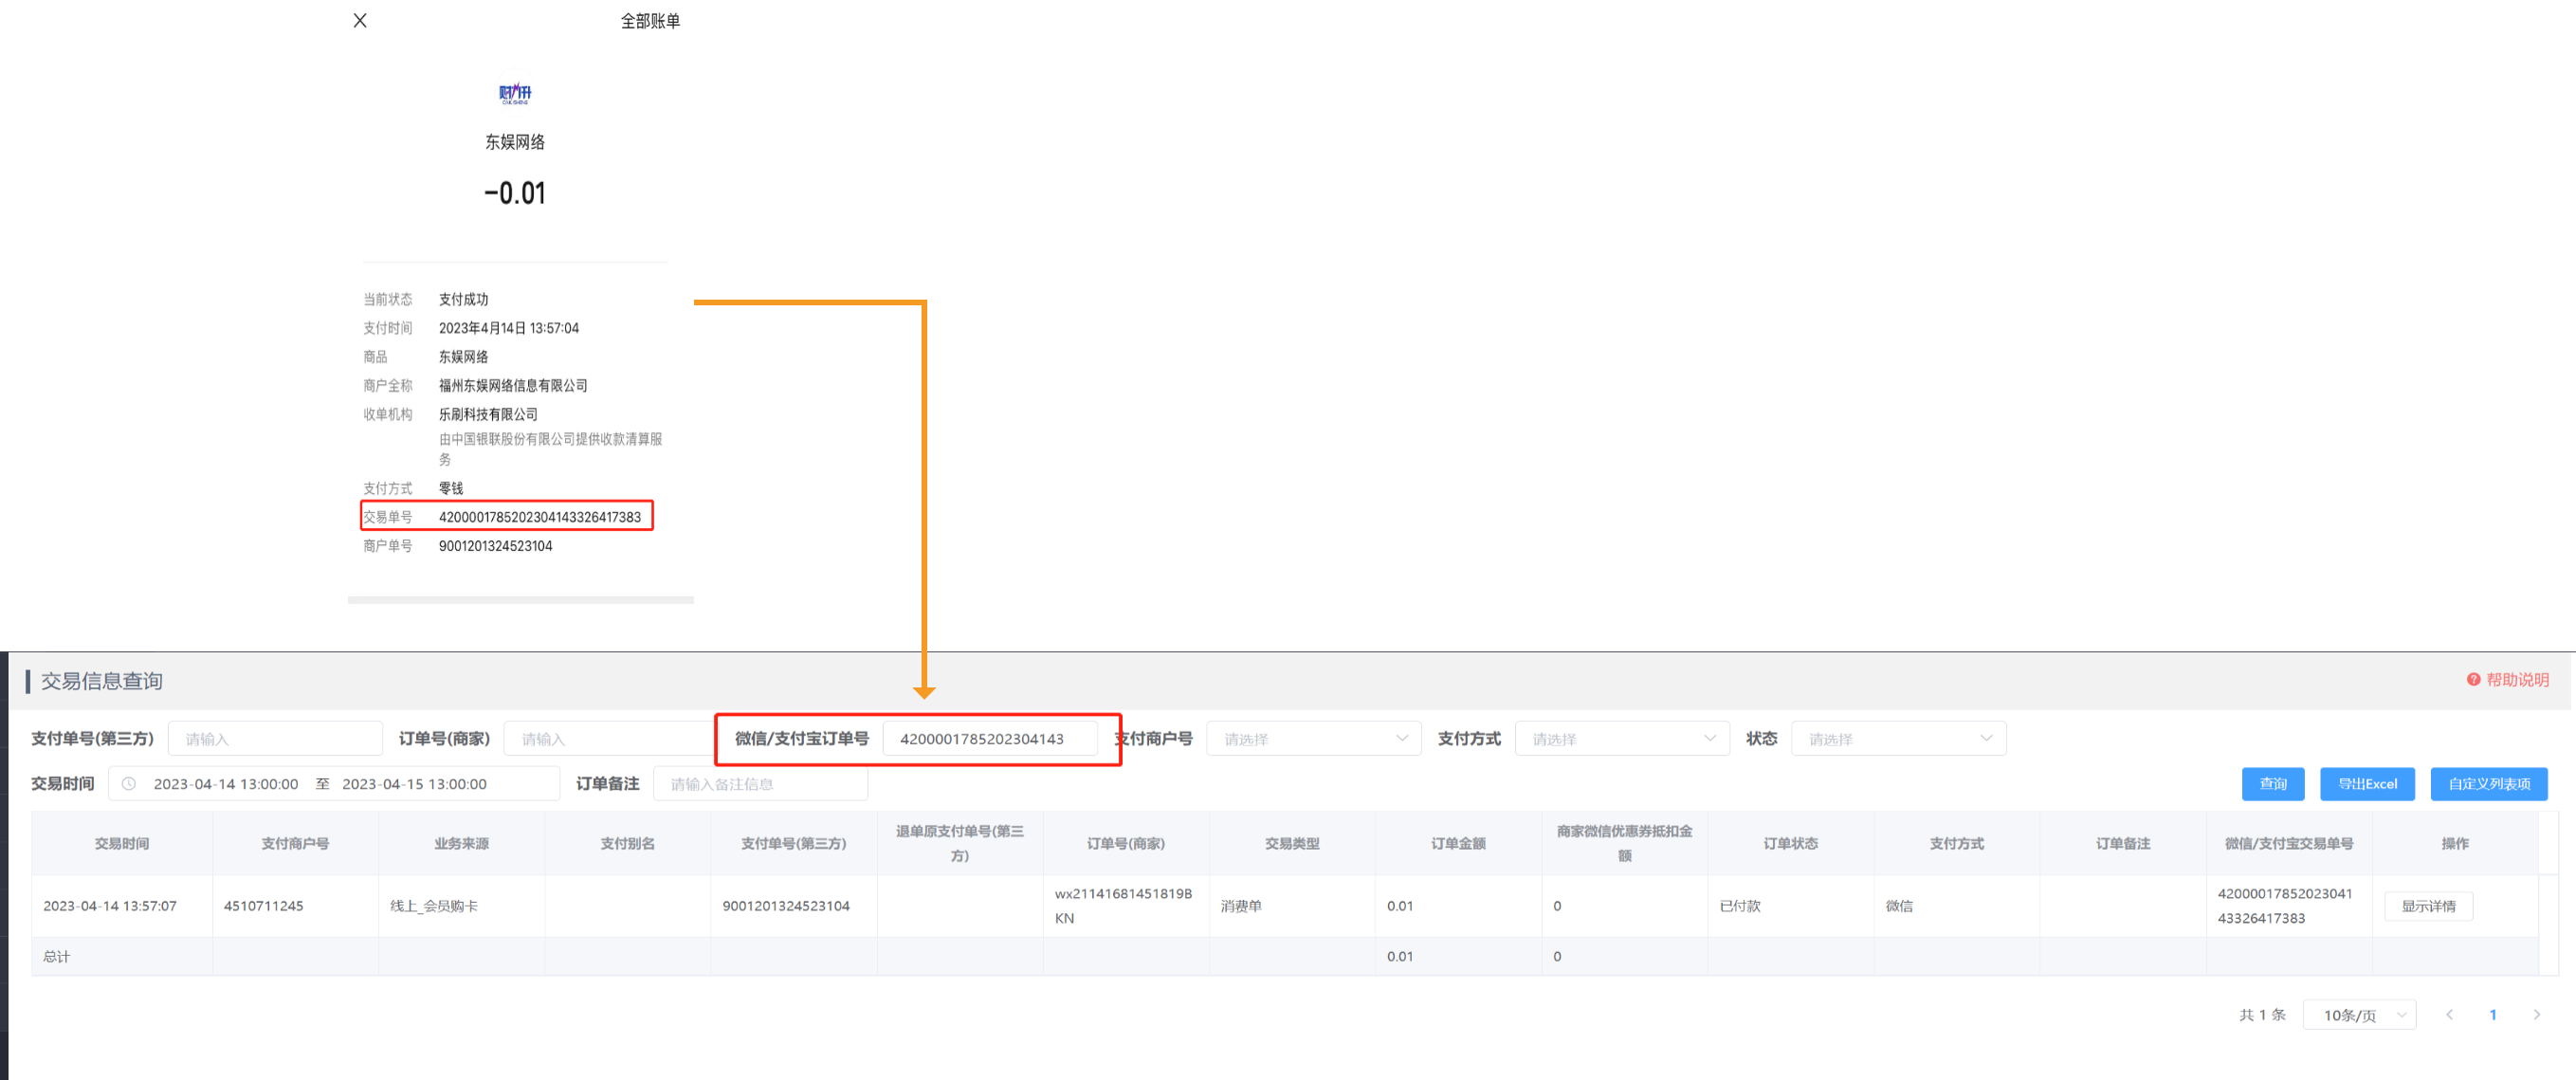The height and width of the screenshot is (1080, 2576).
Task: Click payment time 2023年4月14日 13:57:04
Action: [508, 329]
